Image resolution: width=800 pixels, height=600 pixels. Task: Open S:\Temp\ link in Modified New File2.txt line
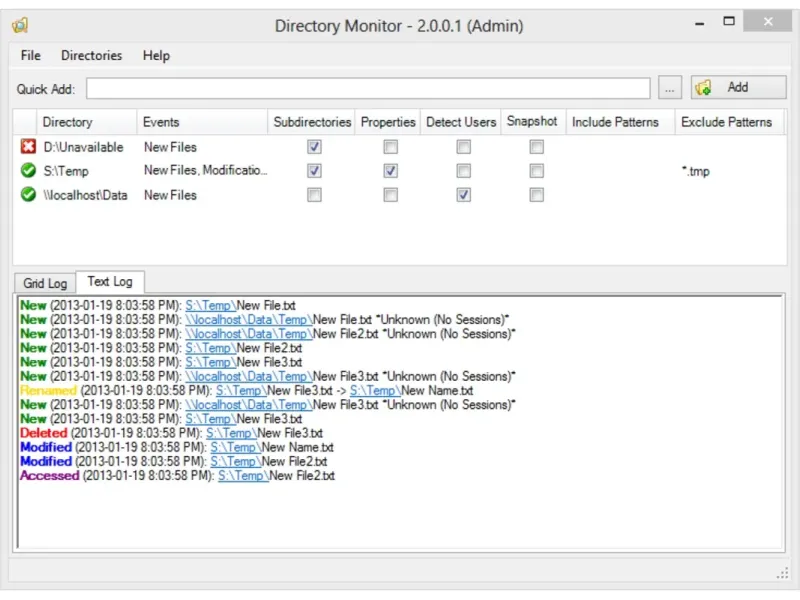236,461
